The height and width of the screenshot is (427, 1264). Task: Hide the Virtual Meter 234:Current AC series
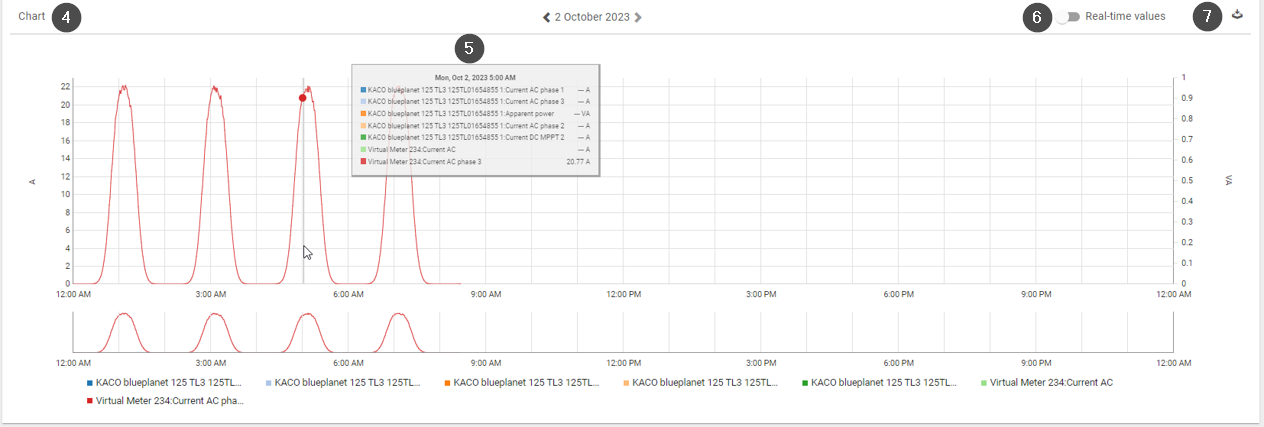click(x=1050, y=382)
